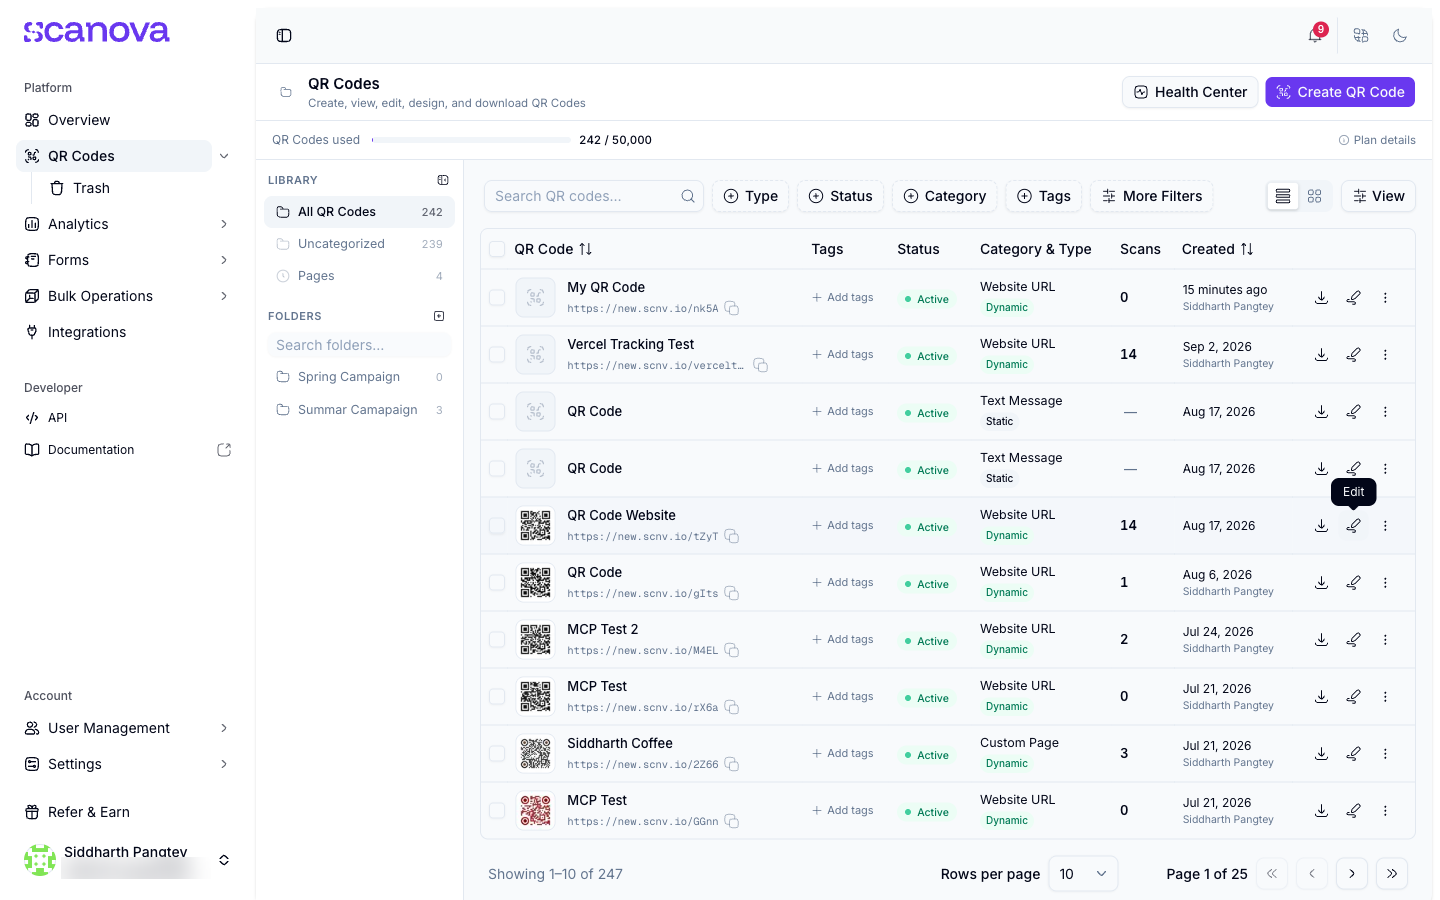Open the notifications bell
Image resolution: width=1440 pixels, height=900 pixels.
[x=1315, y=35]
